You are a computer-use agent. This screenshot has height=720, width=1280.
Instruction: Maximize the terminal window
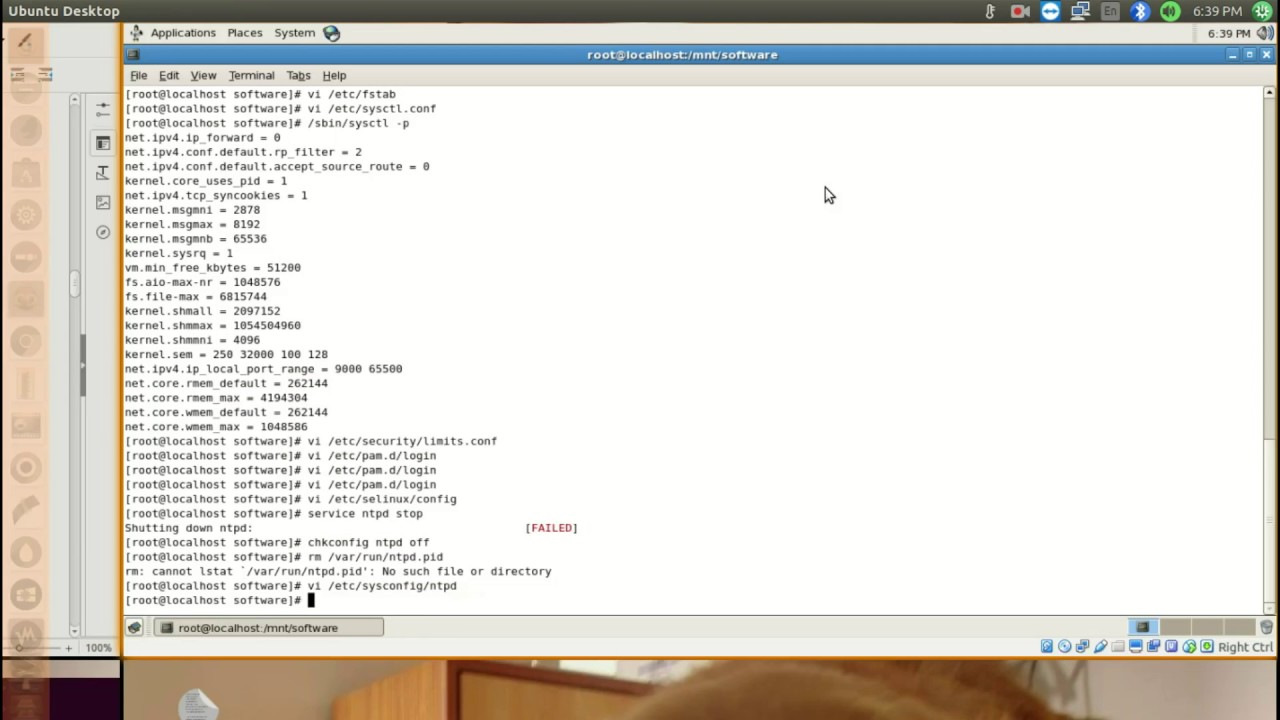coord(1249,55)
